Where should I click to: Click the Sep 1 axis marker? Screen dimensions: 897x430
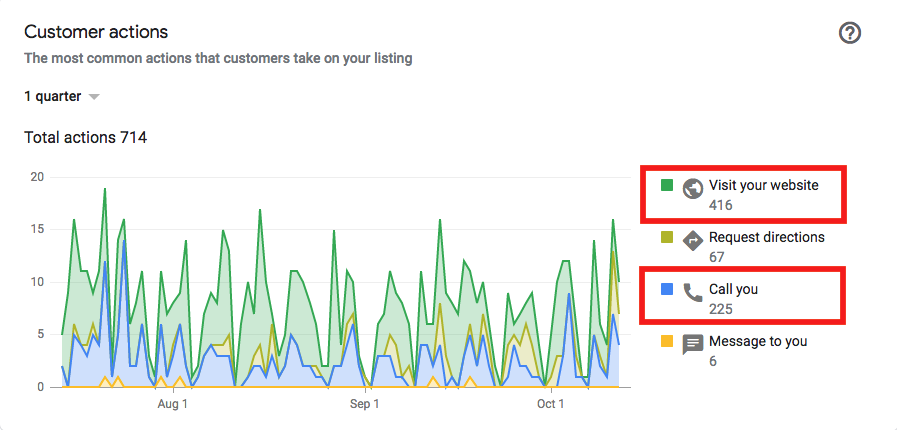tap(364, 404)
